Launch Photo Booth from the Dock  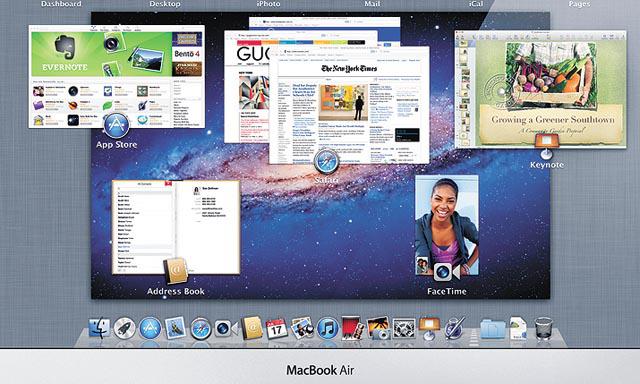352,328
